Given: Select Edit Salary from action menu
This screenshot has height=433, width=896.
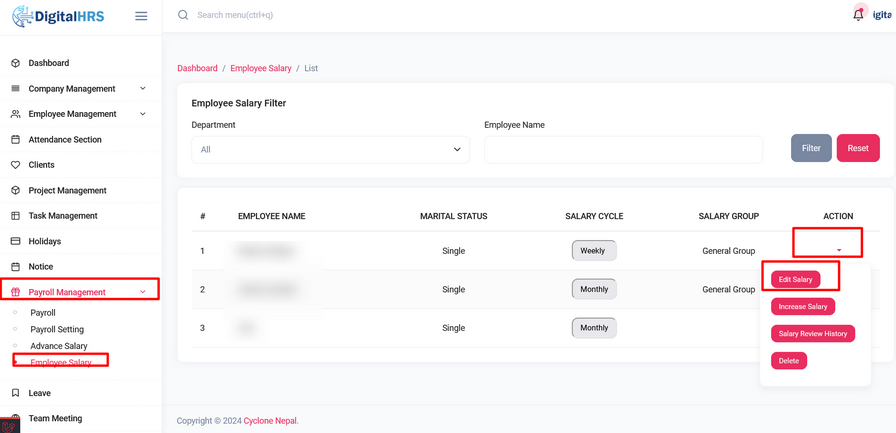Looking at the screenshot, I should (x=796, y=279).
